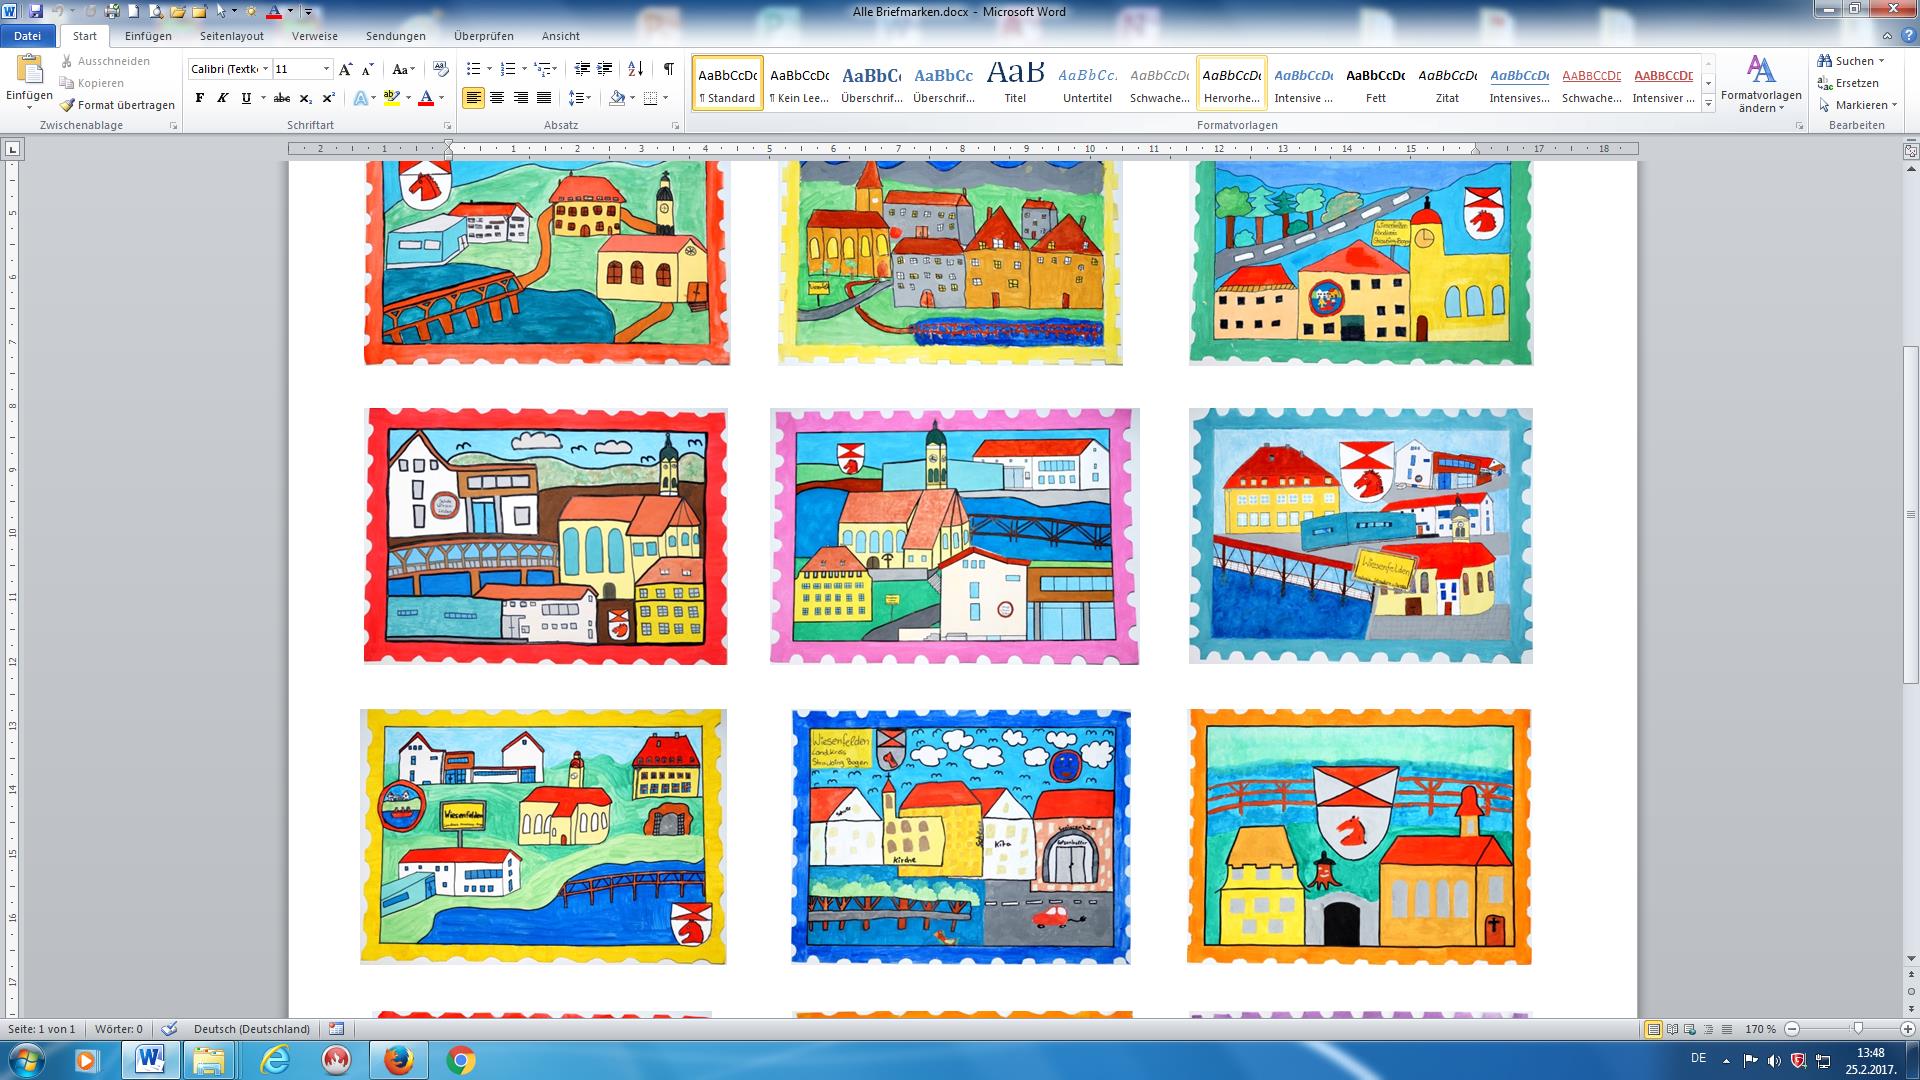Center the paragraph text
1920x1080 pixels.
[x=497, y=98]
